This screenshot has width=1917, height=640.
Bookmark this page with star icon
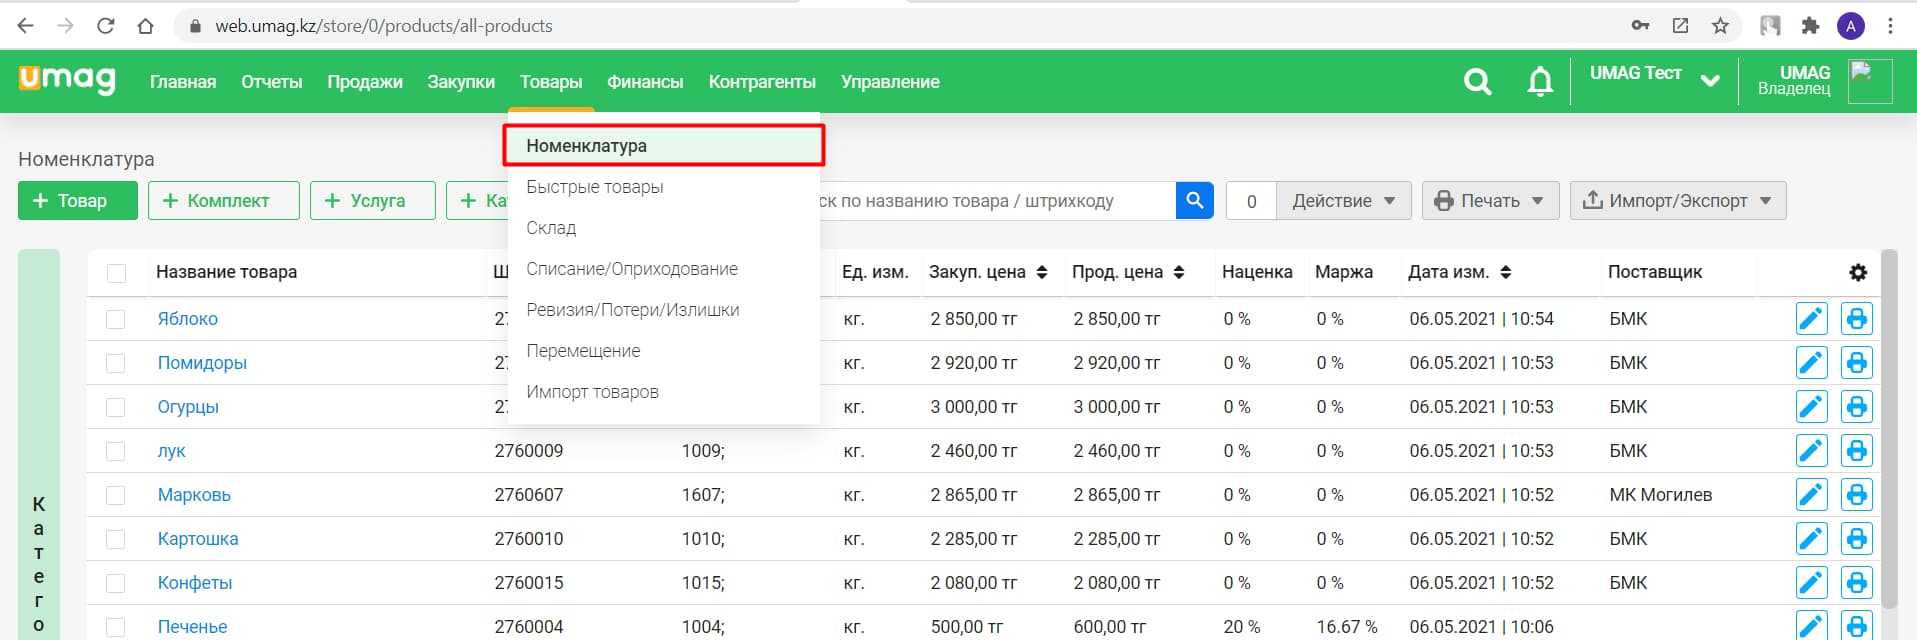coord(1720,26)
